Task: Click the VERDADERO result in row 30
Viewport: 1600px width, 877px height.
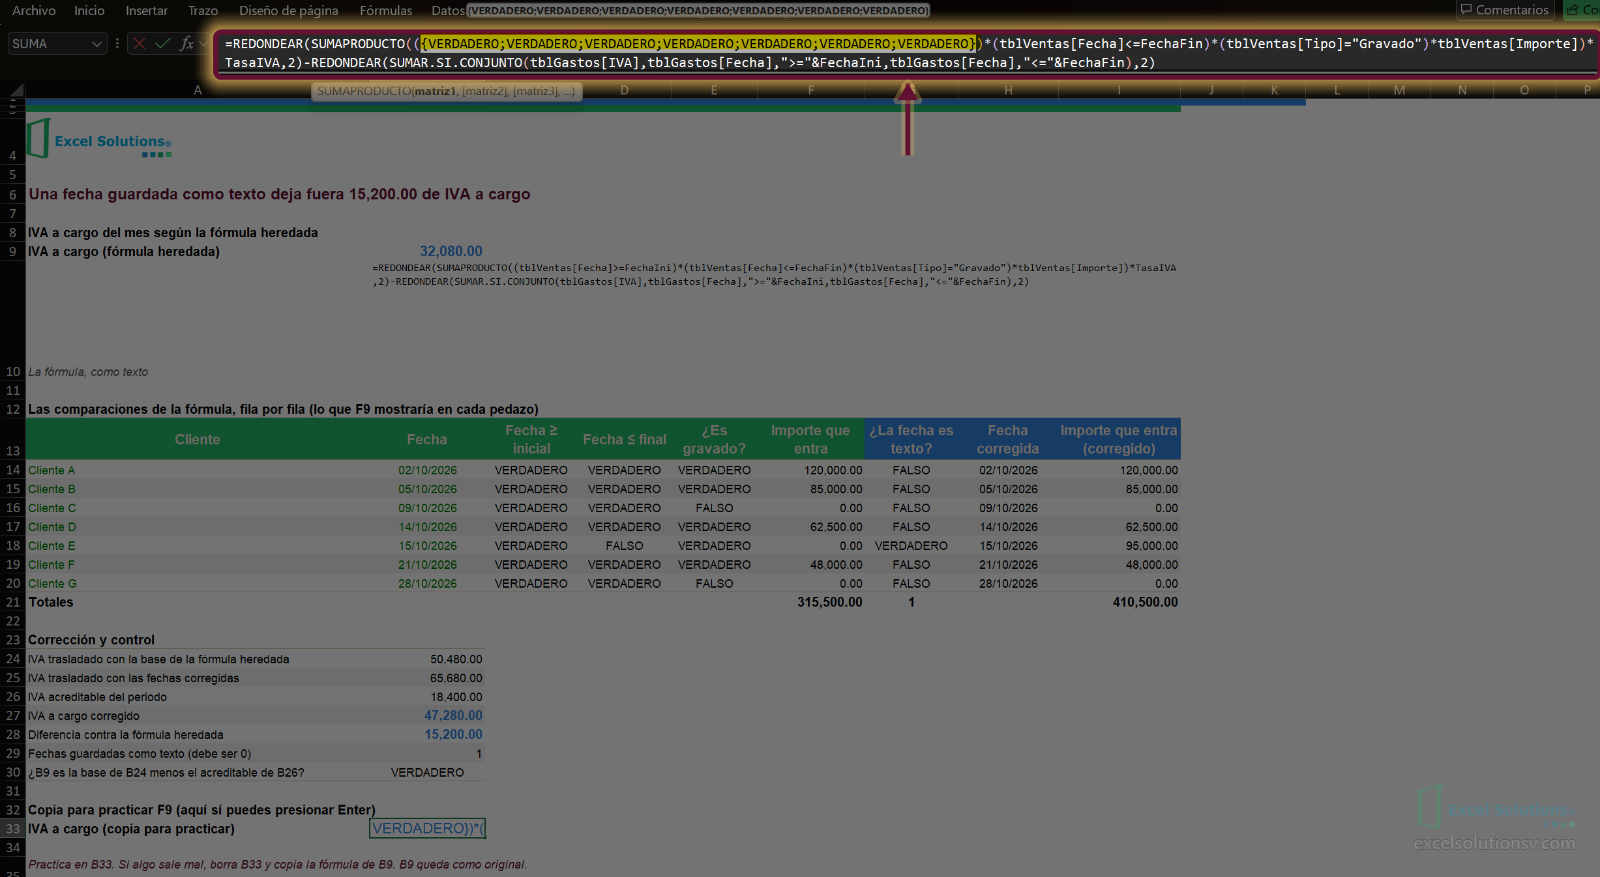Action: tap(427, 773)
